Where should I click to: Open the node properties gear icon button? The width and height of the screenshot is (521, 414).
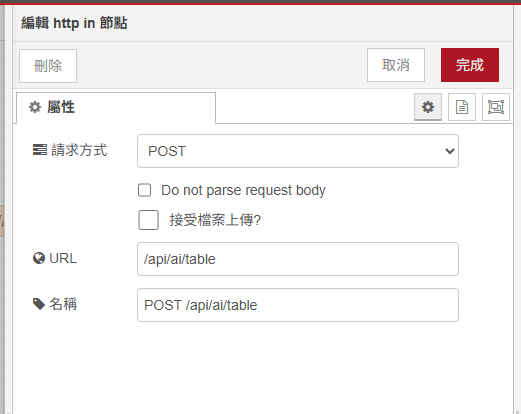(x=428, y=107)
